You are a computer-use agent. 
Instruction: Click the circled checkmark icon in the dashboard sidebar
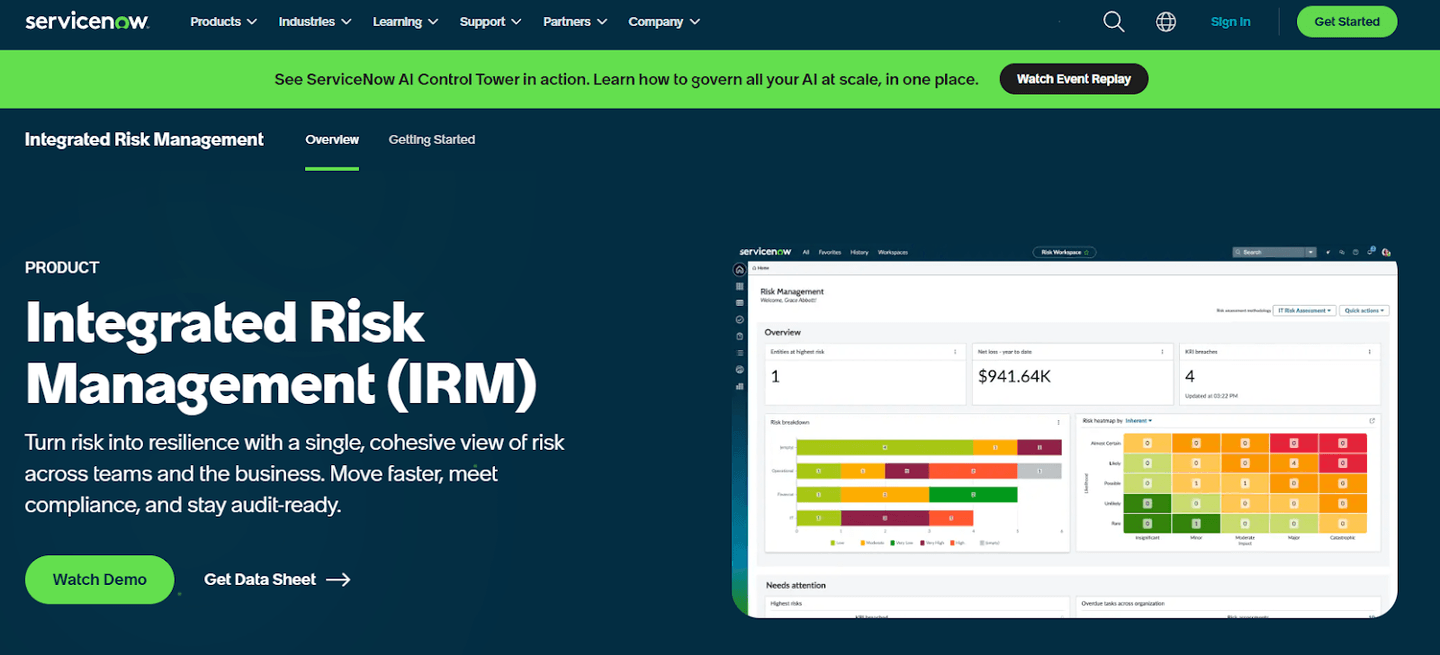[x=739, y=320]
